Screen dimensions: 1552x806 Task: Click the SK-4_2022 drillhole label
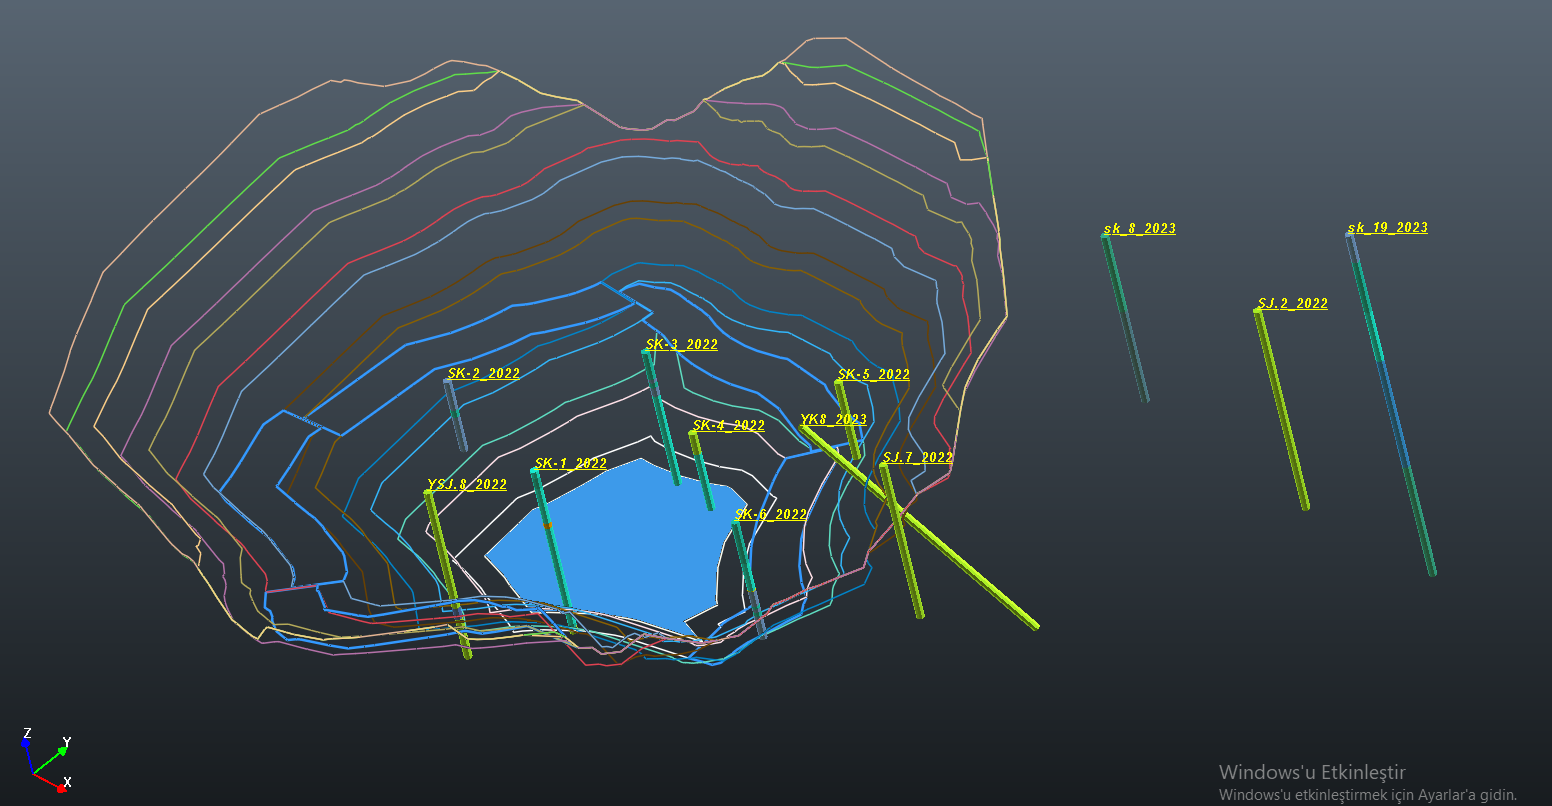click(x=728, y=425)
